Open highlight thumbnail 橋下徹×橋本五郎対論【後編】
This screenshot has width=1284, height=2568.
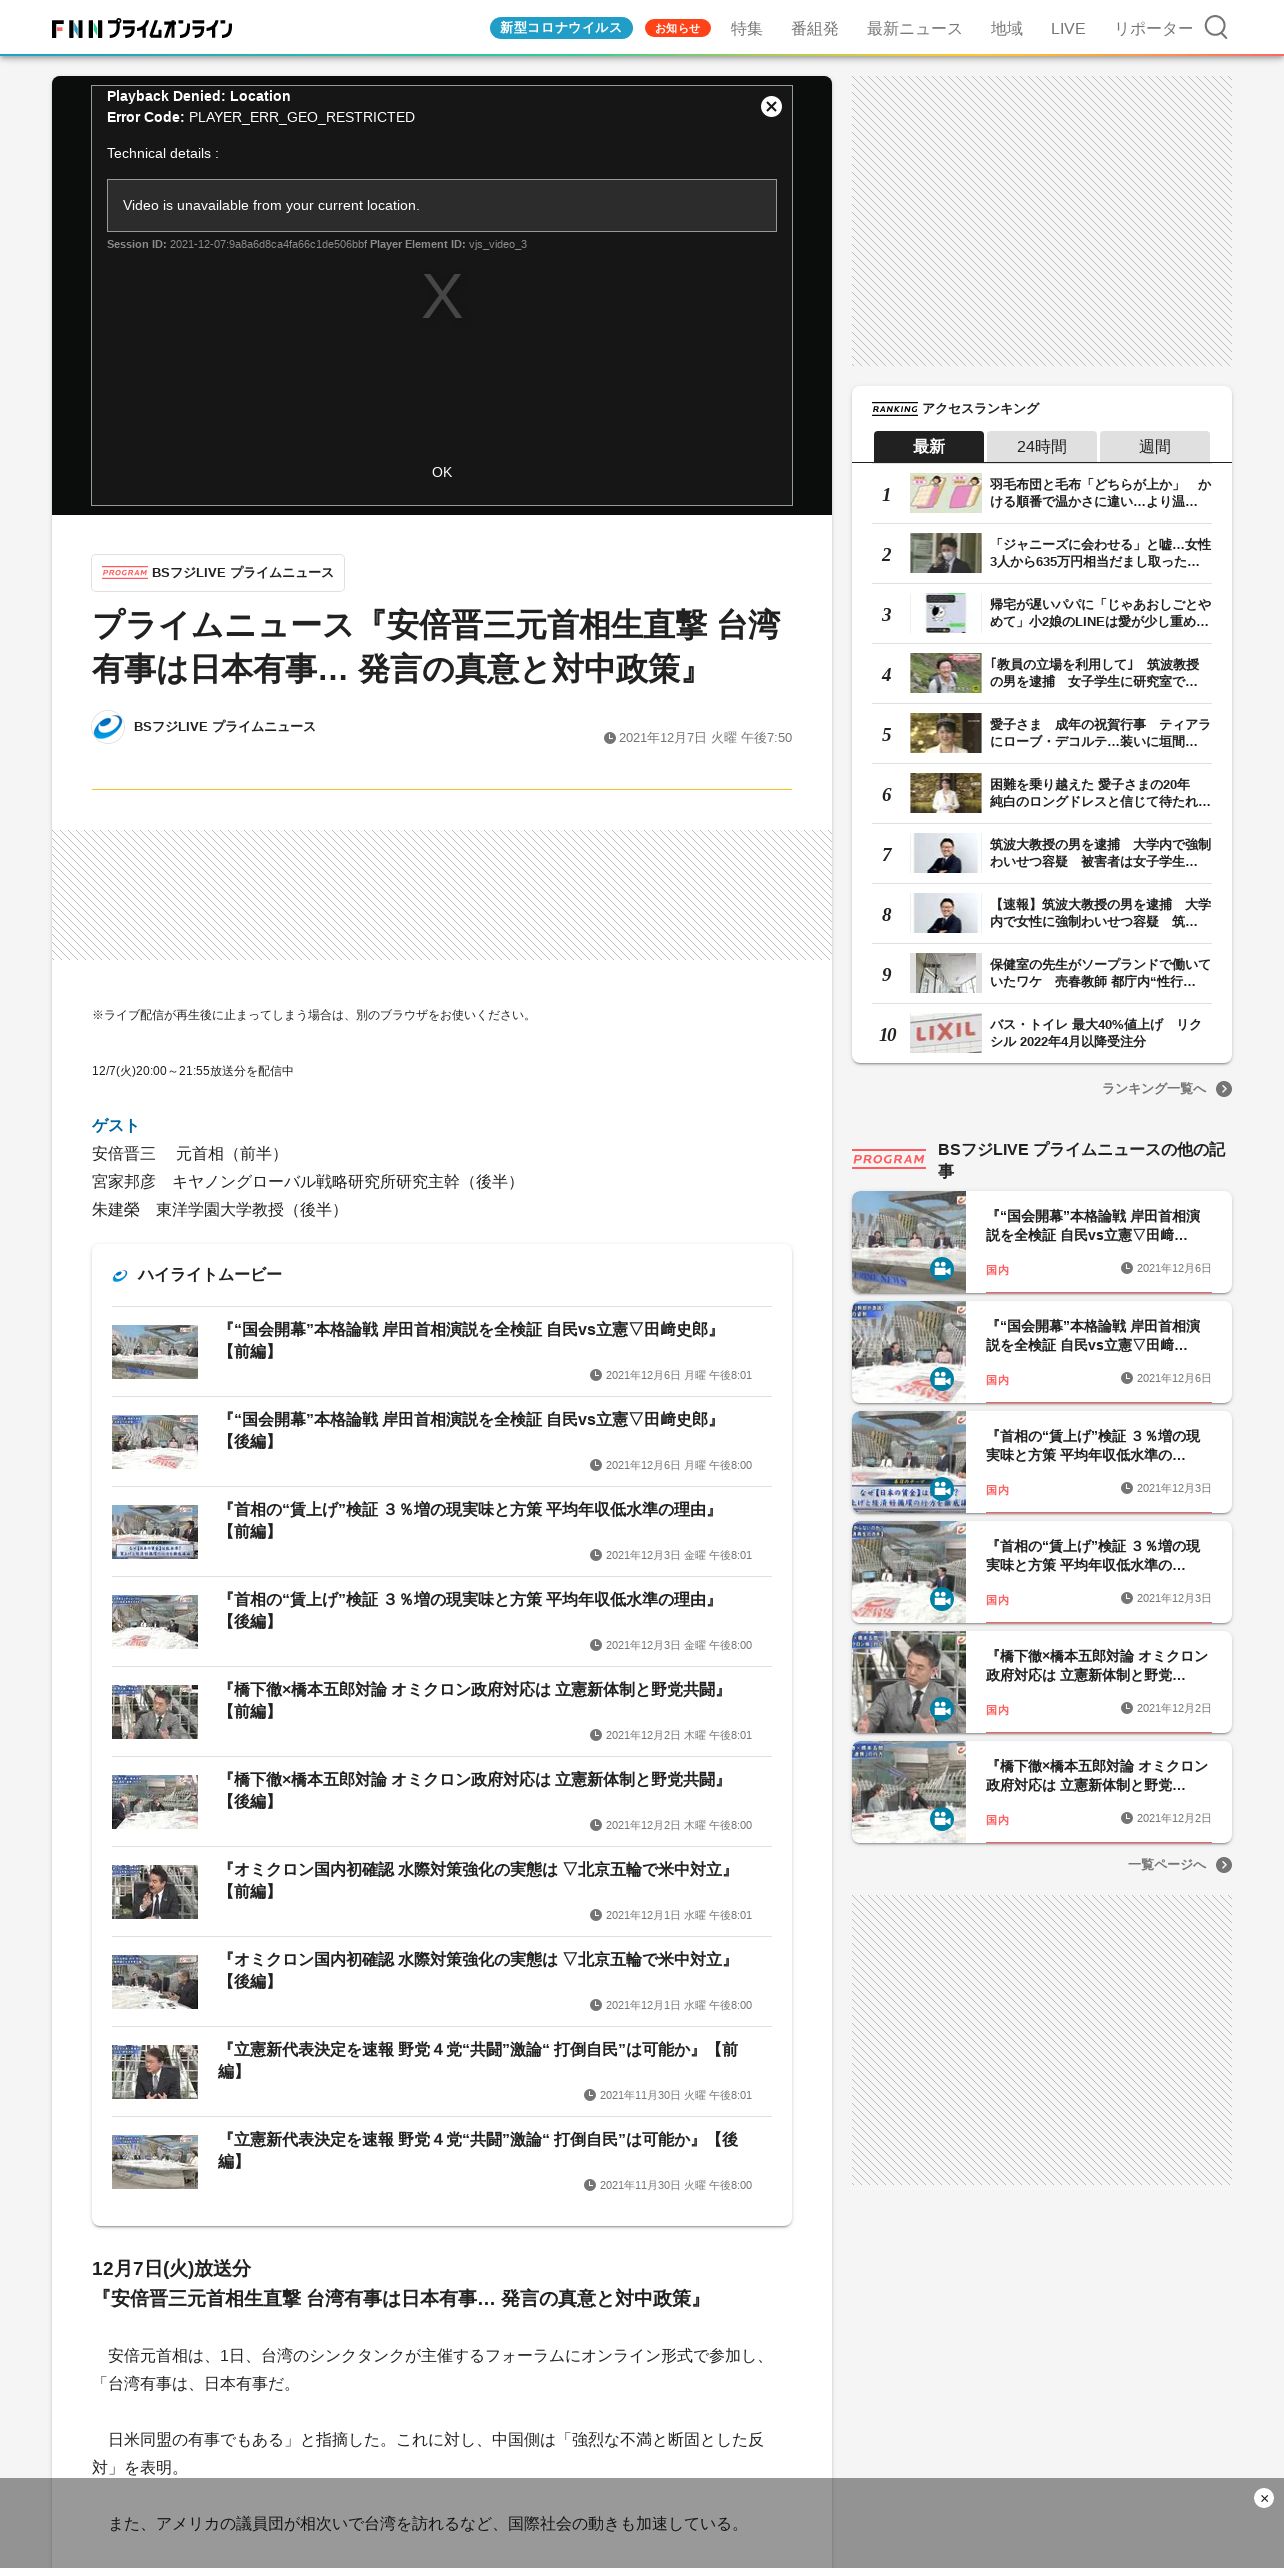pyautogui.click(x=155, y=1802)
